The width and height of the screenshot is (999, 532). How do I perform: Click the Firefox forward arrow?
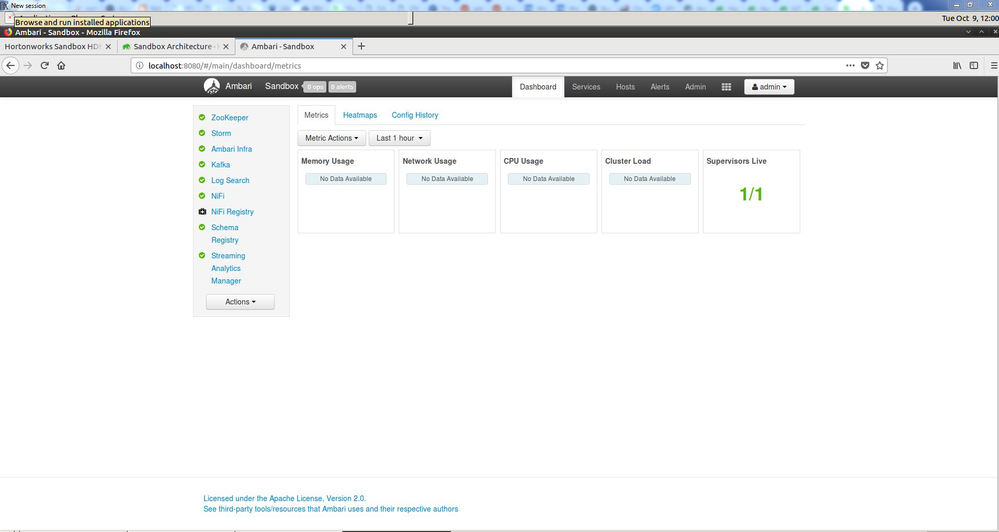click(27, 65)
